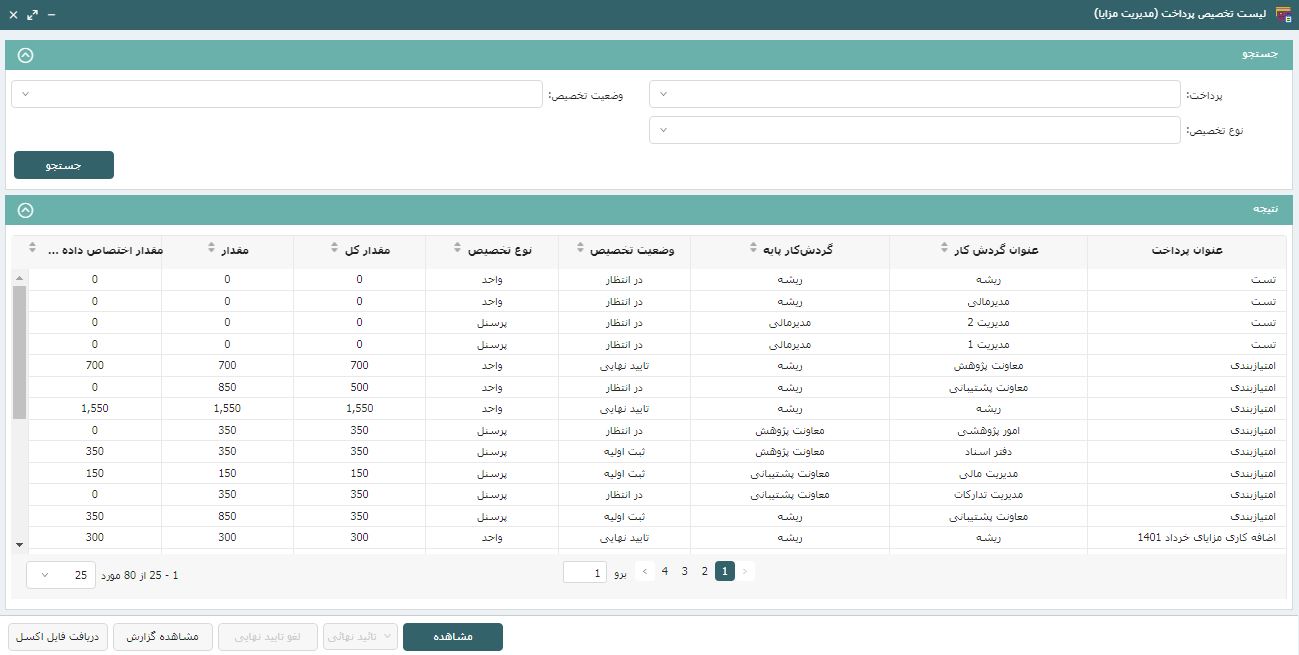Click the برو page number input field
This screenshot has width=1299, height=655.
coord(584,571)
